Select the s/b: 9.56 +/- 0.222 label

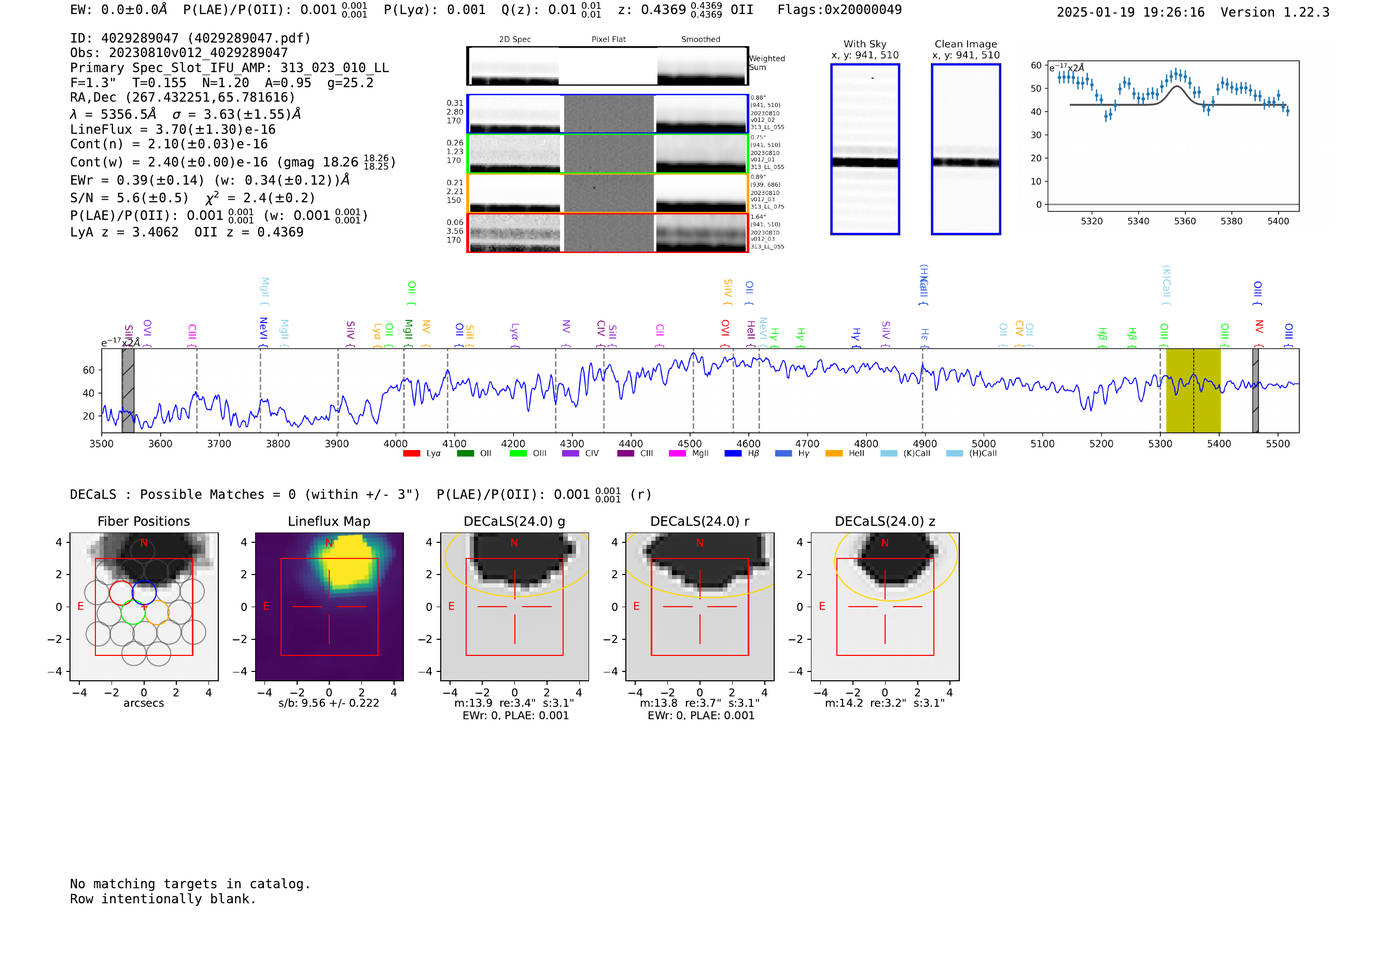pos(329,703)
